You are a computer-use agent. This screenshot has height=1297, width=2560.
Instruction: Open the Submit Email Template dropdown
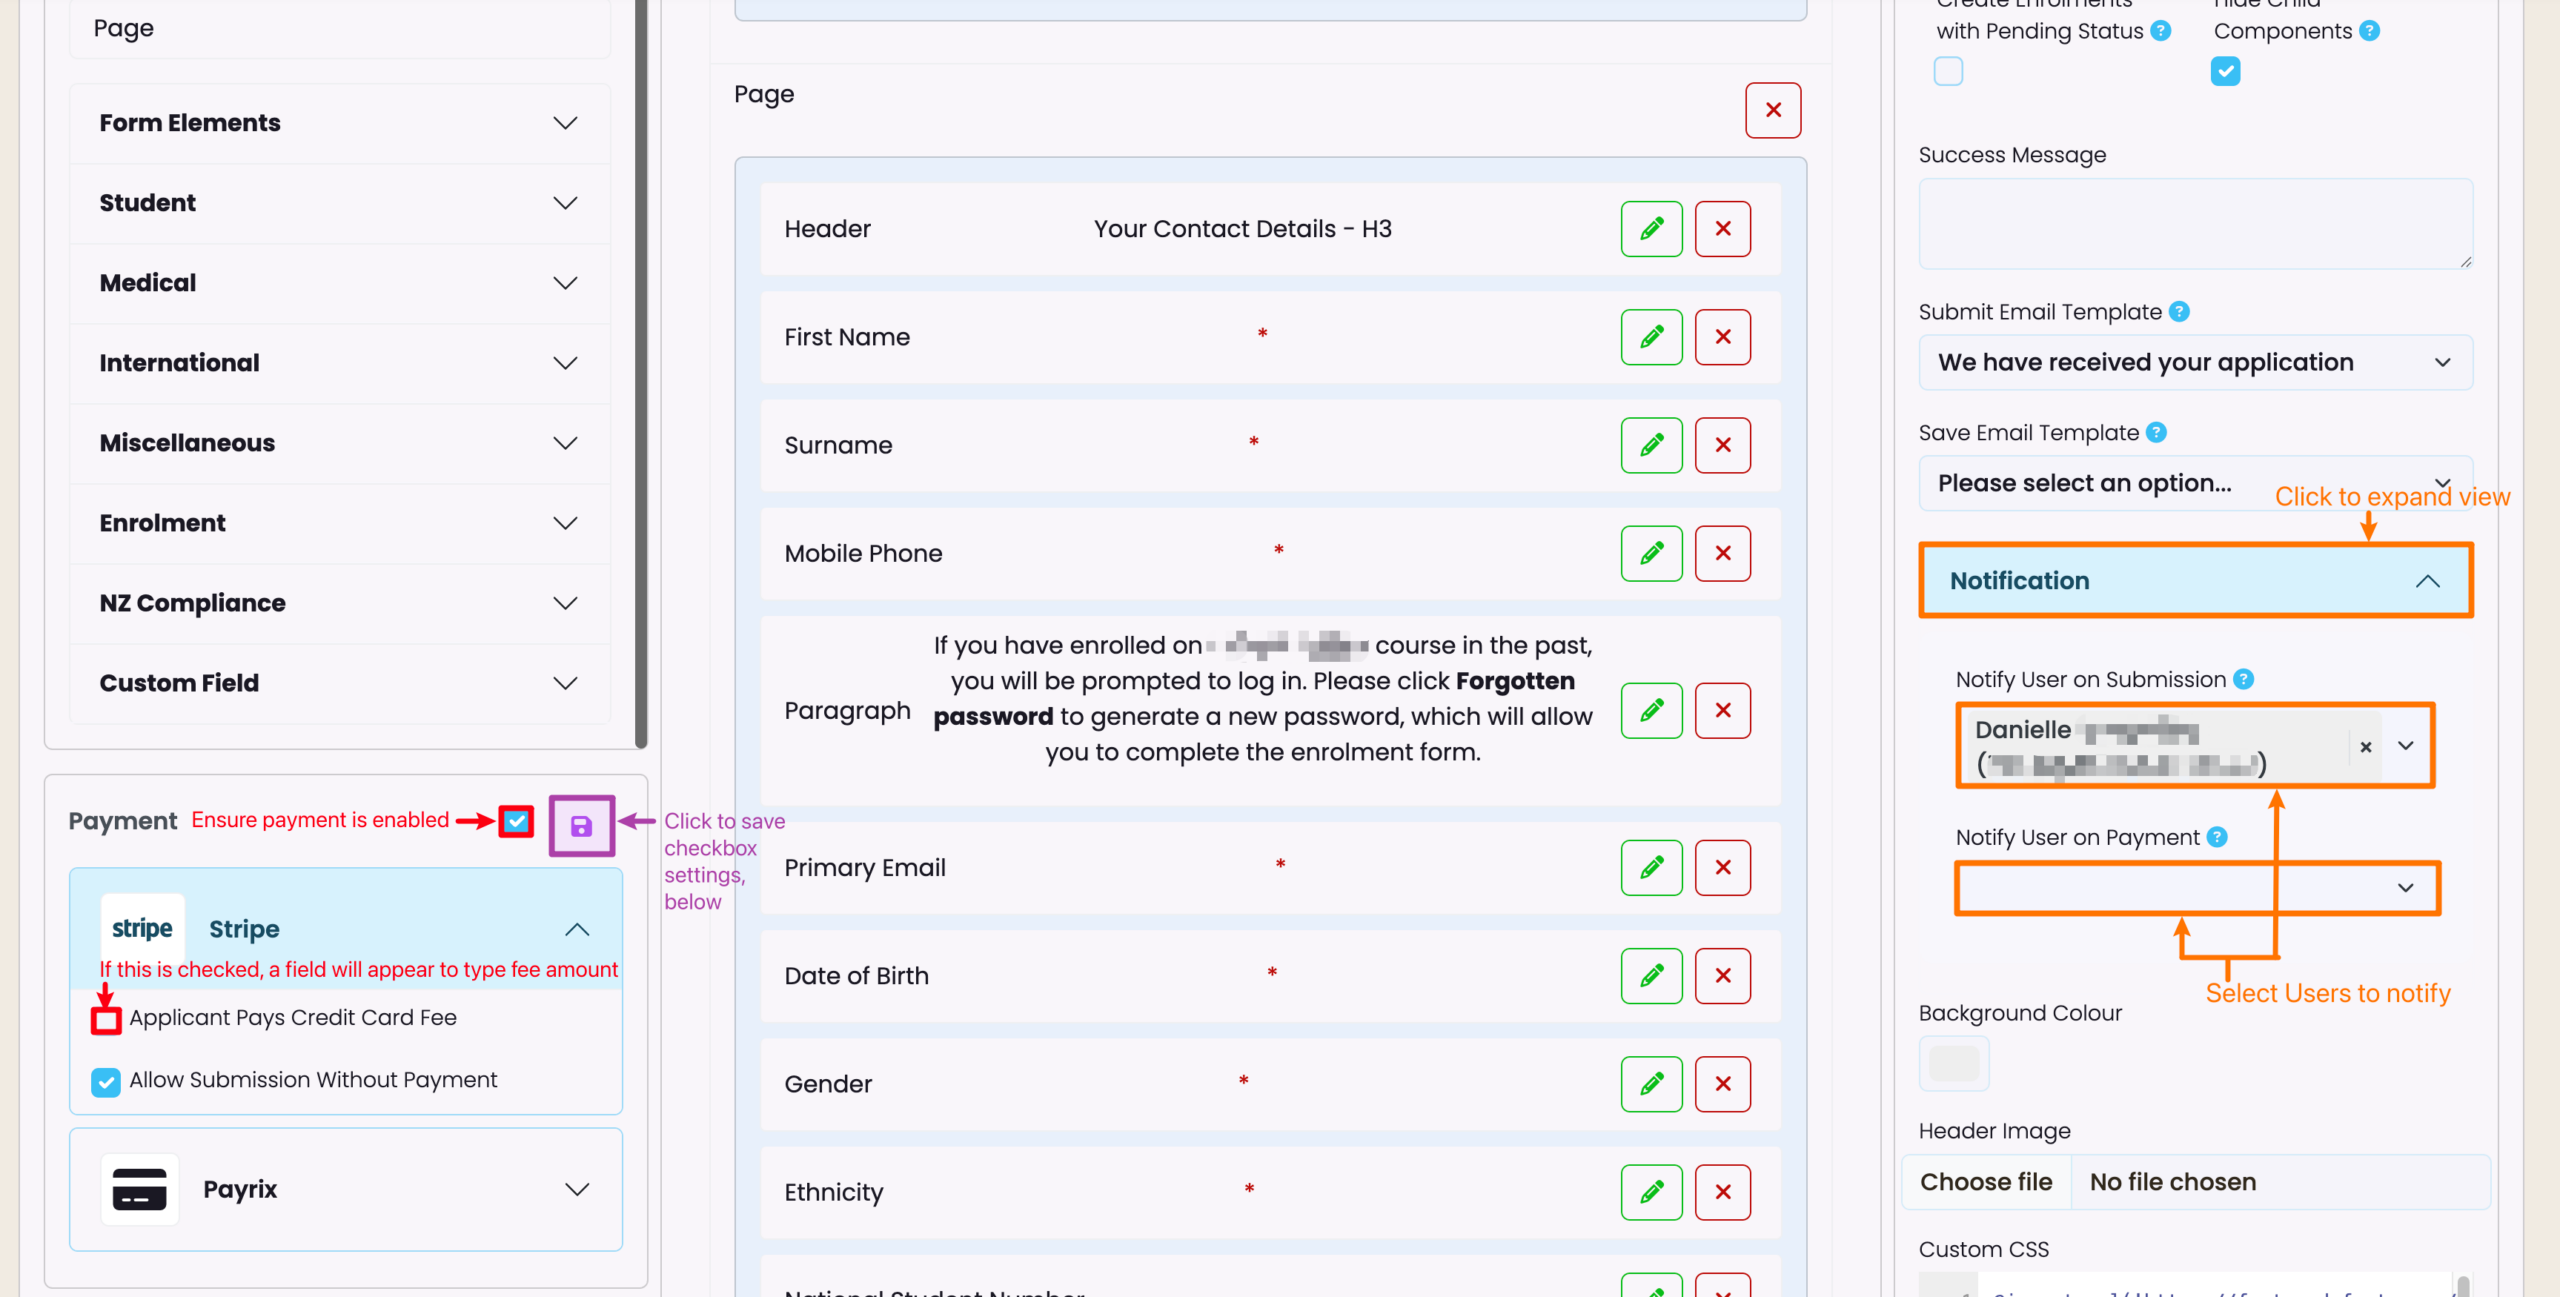[2195, 362]
